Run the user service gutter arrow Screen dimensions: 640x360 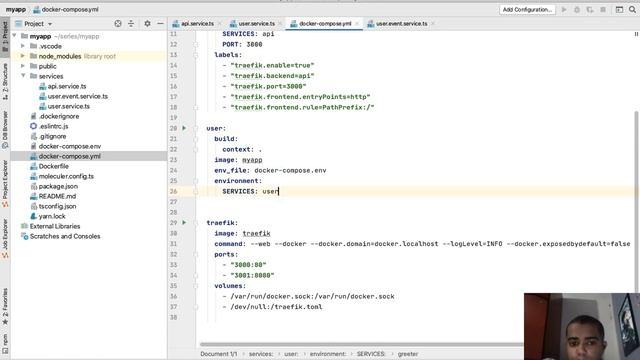[184, 128]
